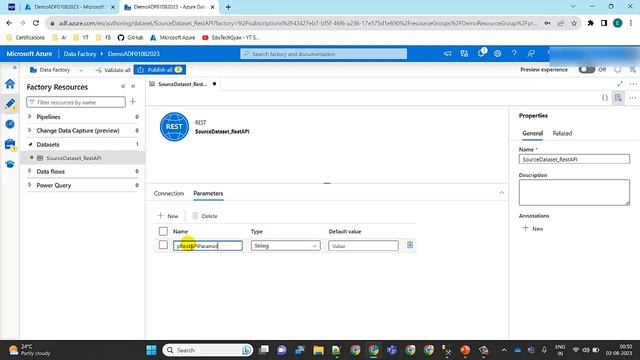Image resolution: width=640 pixels, height=360 pixels.
Task: Expand all resources in Factory Resources
Action: click(123, 87)
